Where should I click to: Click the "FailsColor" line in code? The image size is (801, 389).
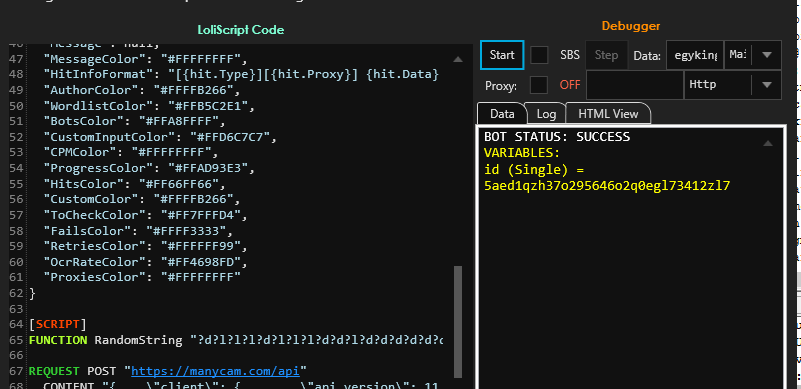[138, 231]
